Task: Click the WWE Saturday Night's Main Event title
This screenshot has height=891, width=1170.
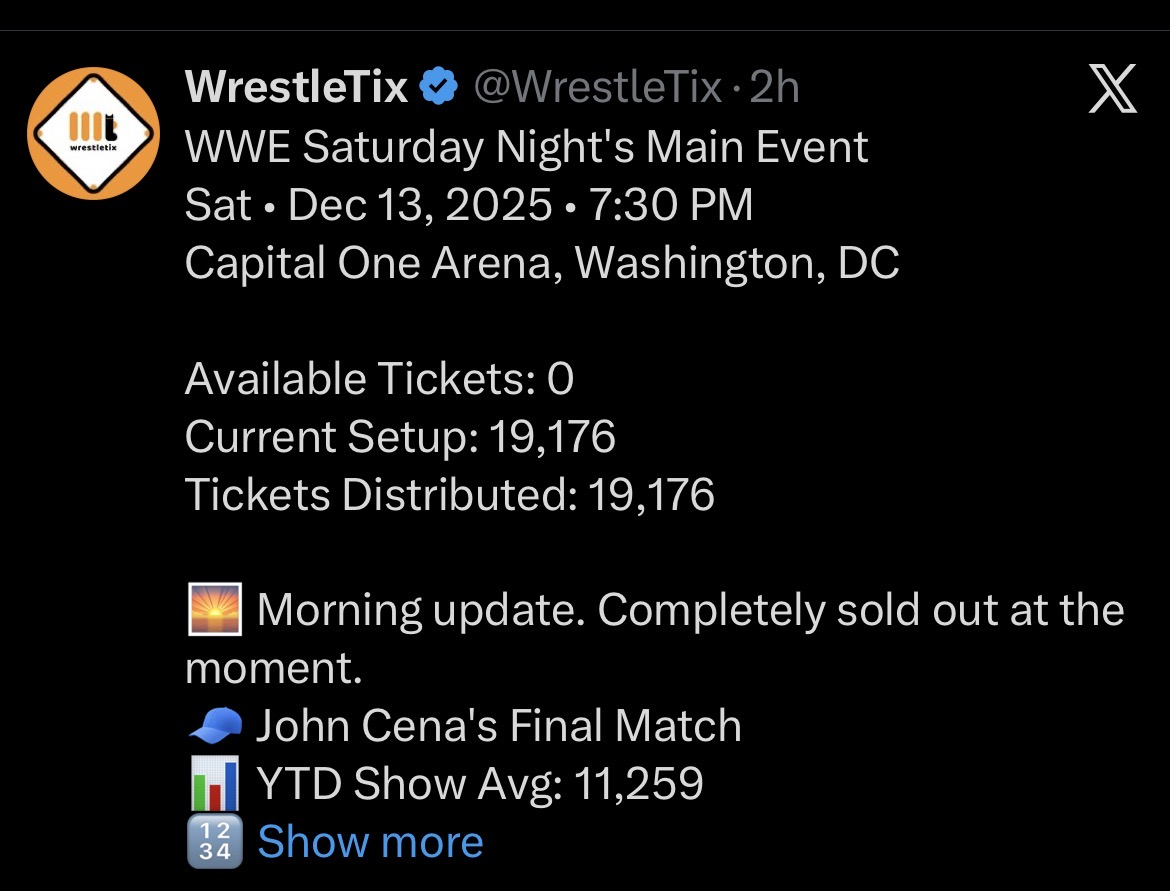Action: click(x=526, y=148)
